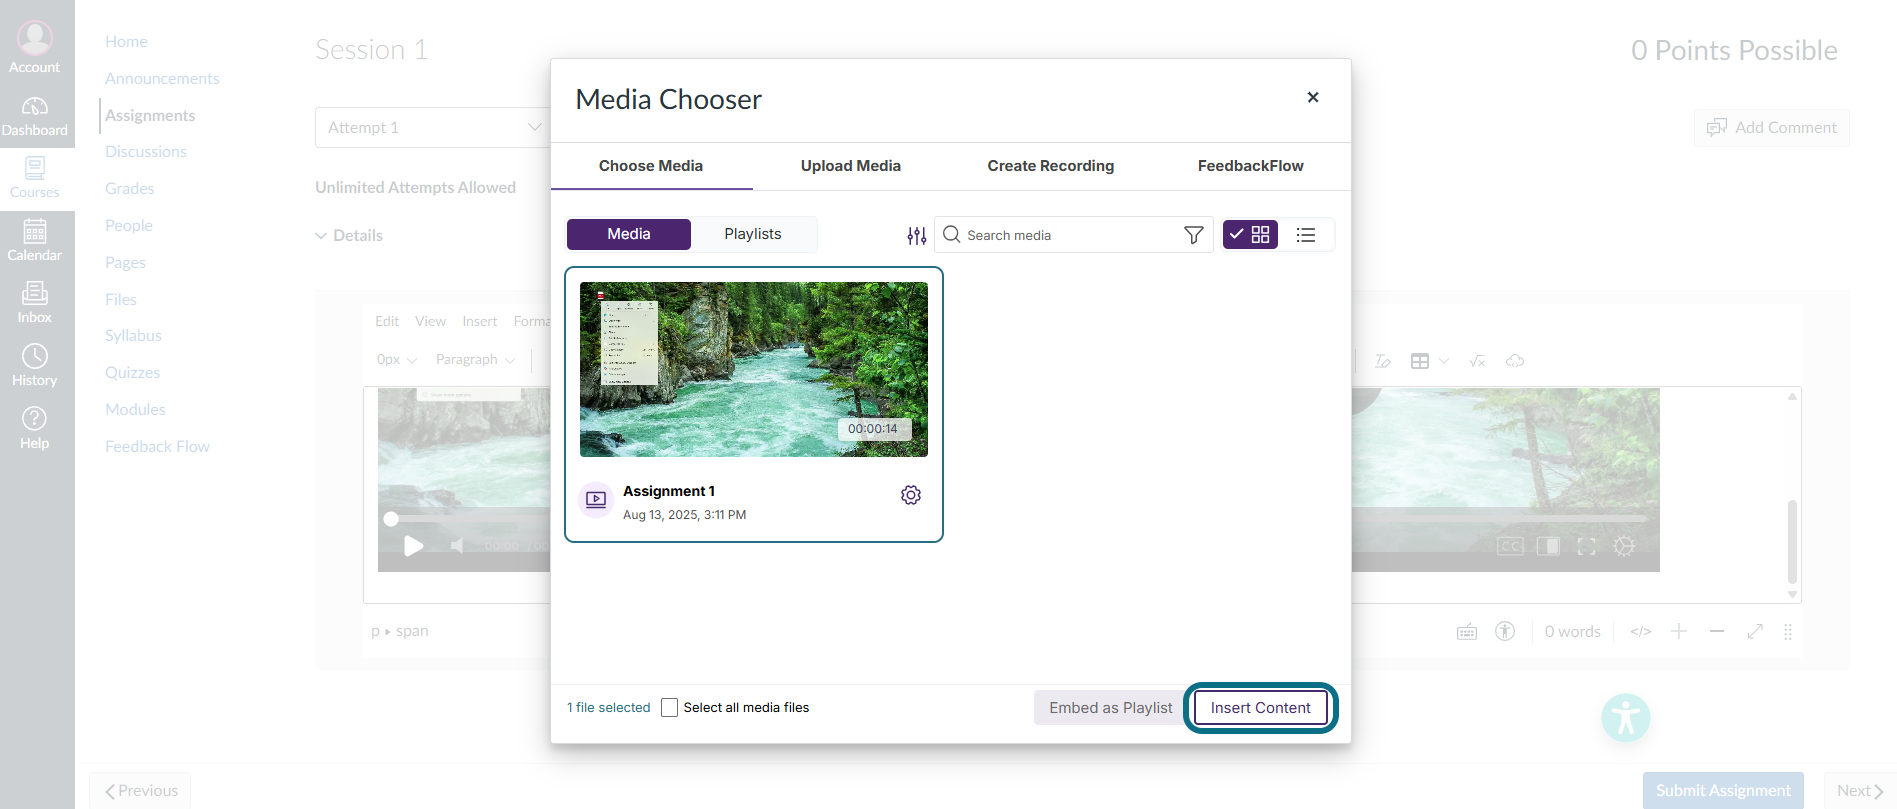Screen dimensions: 1897x809
Task: Open the Inbox icon in sidebar
Action: [x=35, y=293]
